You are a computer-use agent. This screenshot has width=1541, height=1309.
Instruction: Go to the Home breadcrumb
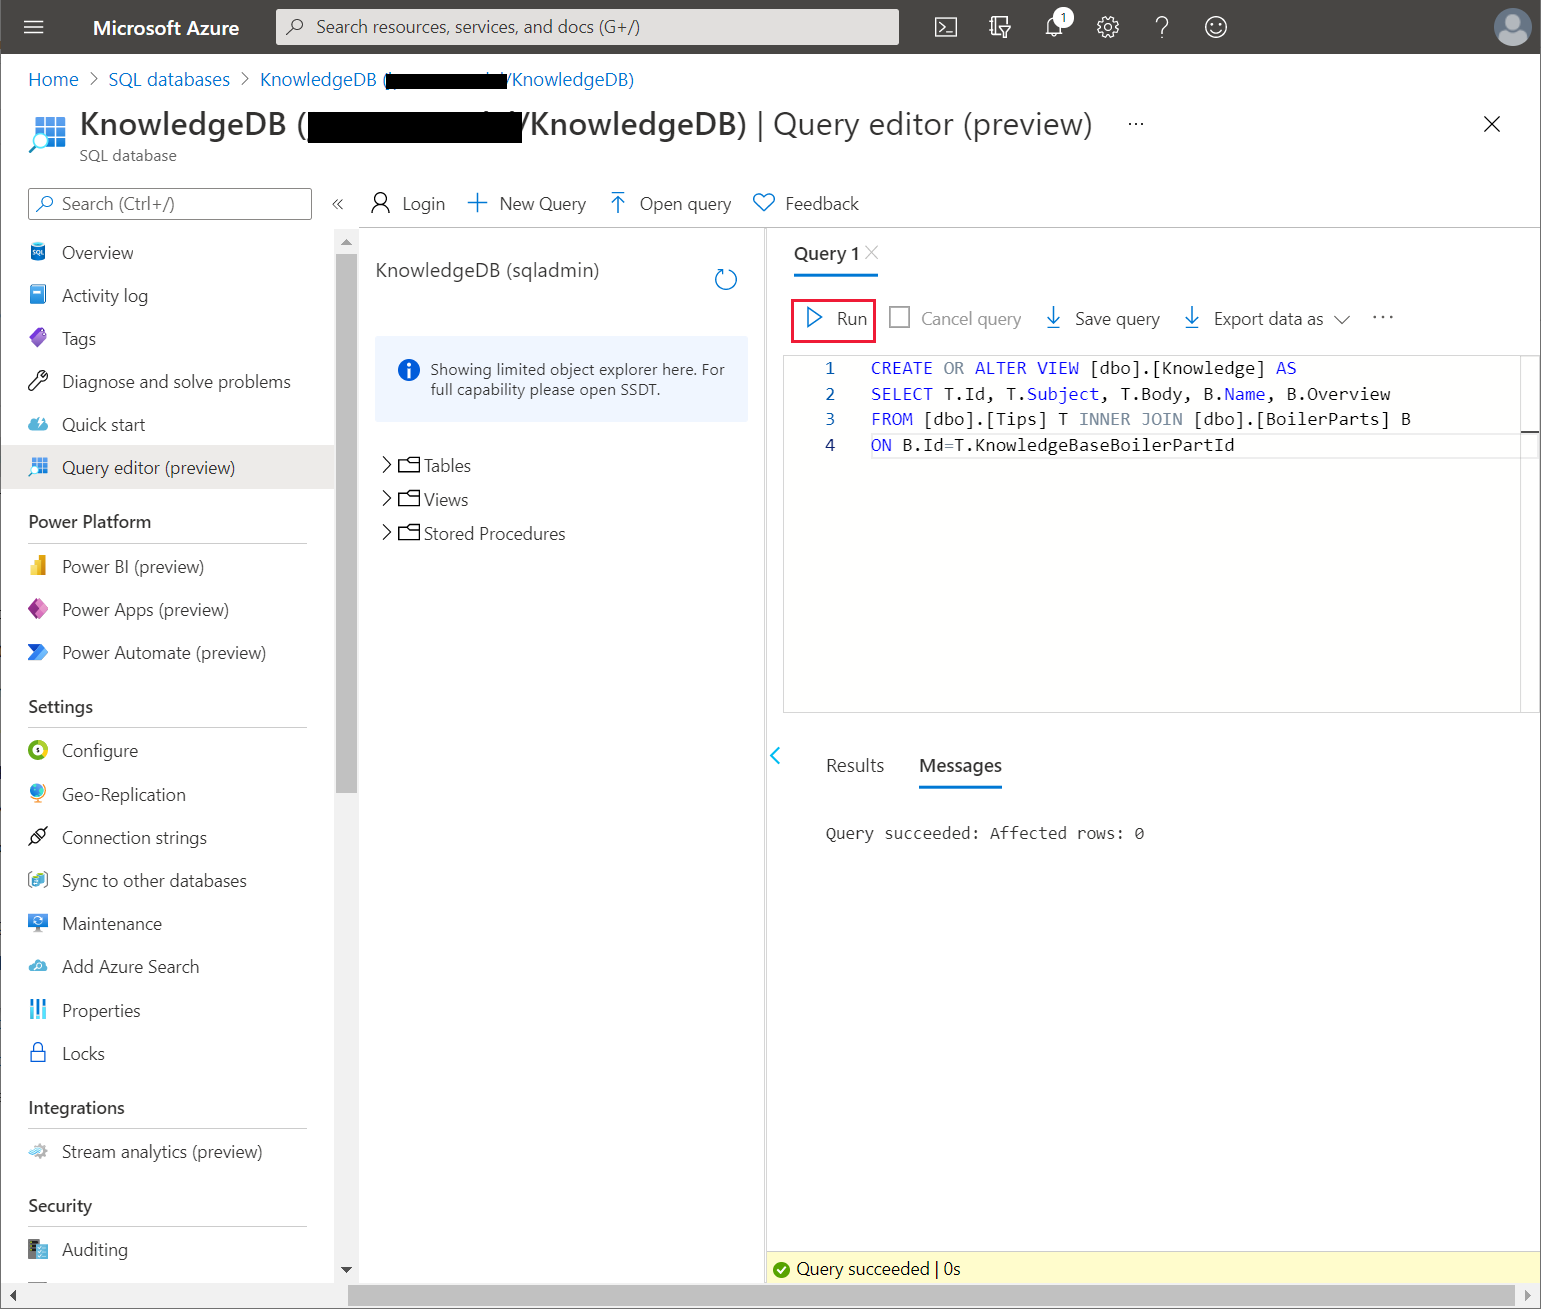click(x=53, y=80)
